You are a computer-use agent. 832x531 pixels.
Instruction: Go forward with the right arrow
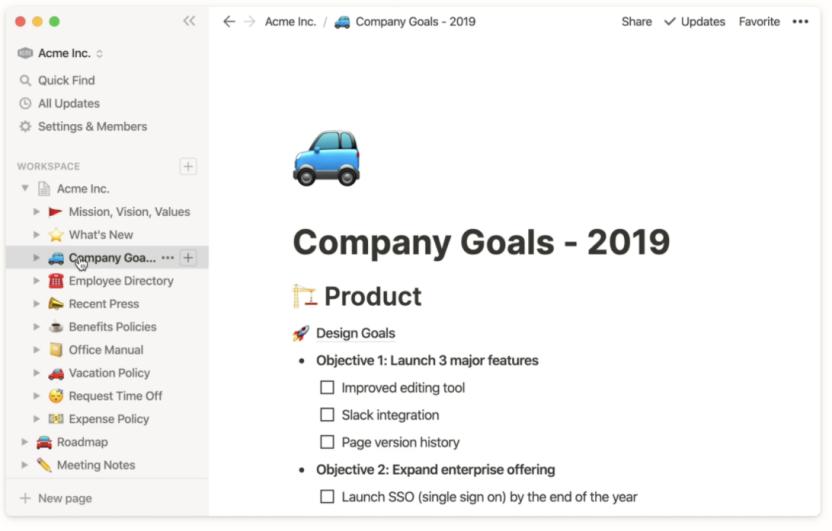[250, 21]
